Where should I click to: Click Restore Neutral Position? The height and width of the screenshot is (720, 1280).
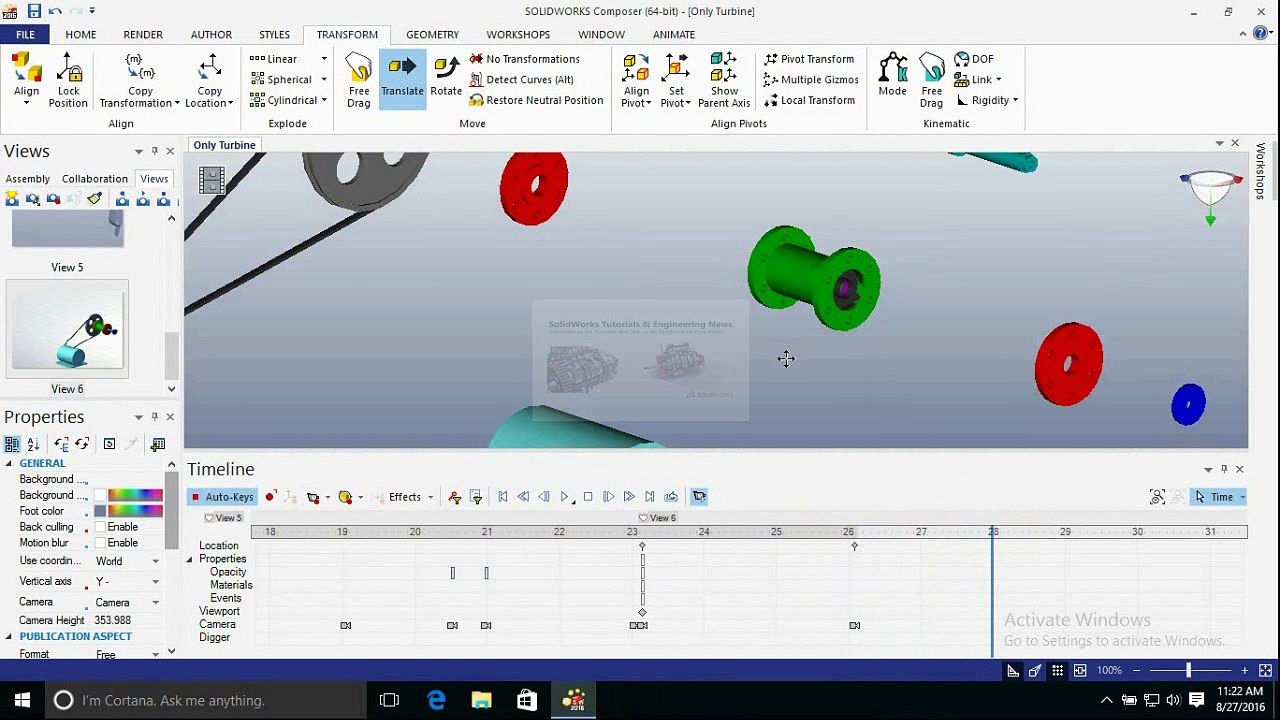[536, 100]
